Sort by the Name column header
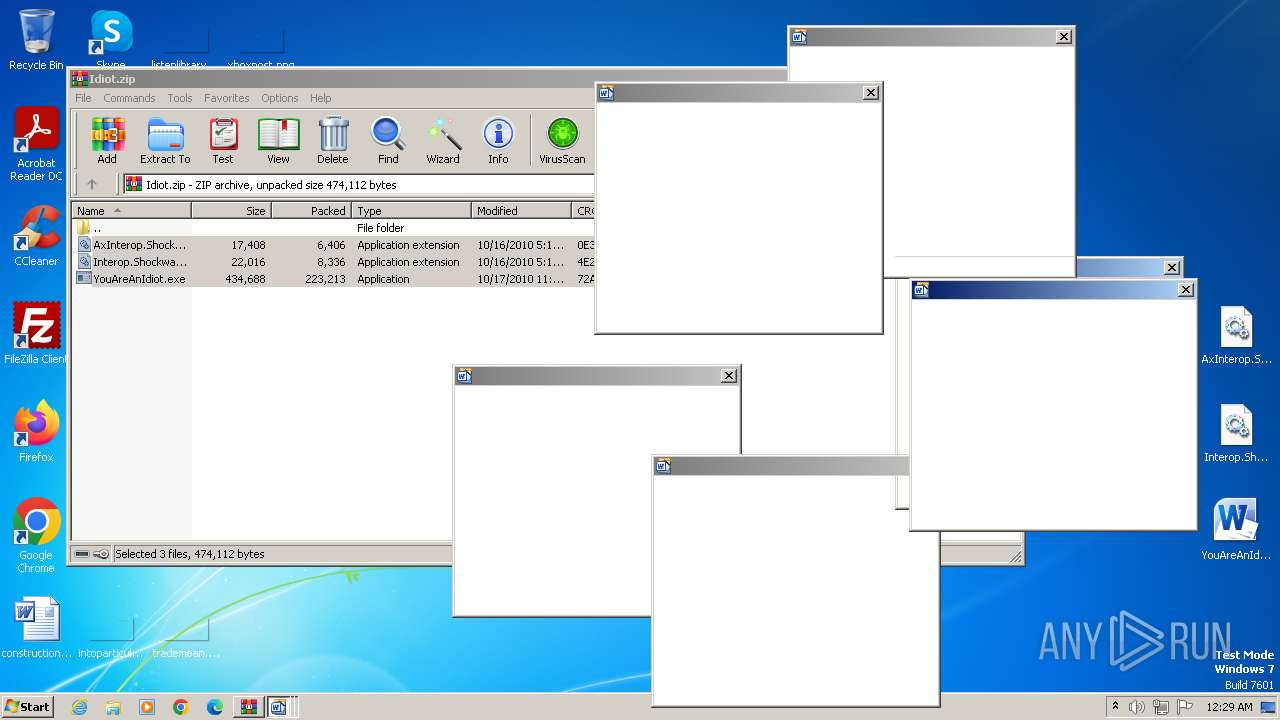The height and width of the screenshot is (720, 1280). pos(131,211)
